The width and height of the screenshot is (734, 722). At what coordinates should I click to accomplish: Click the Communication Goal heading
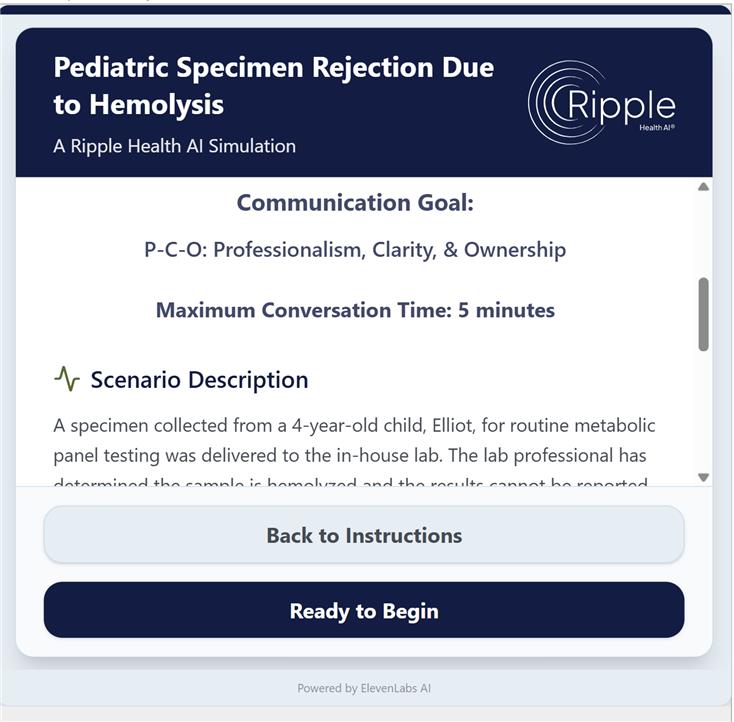(355, 203)
